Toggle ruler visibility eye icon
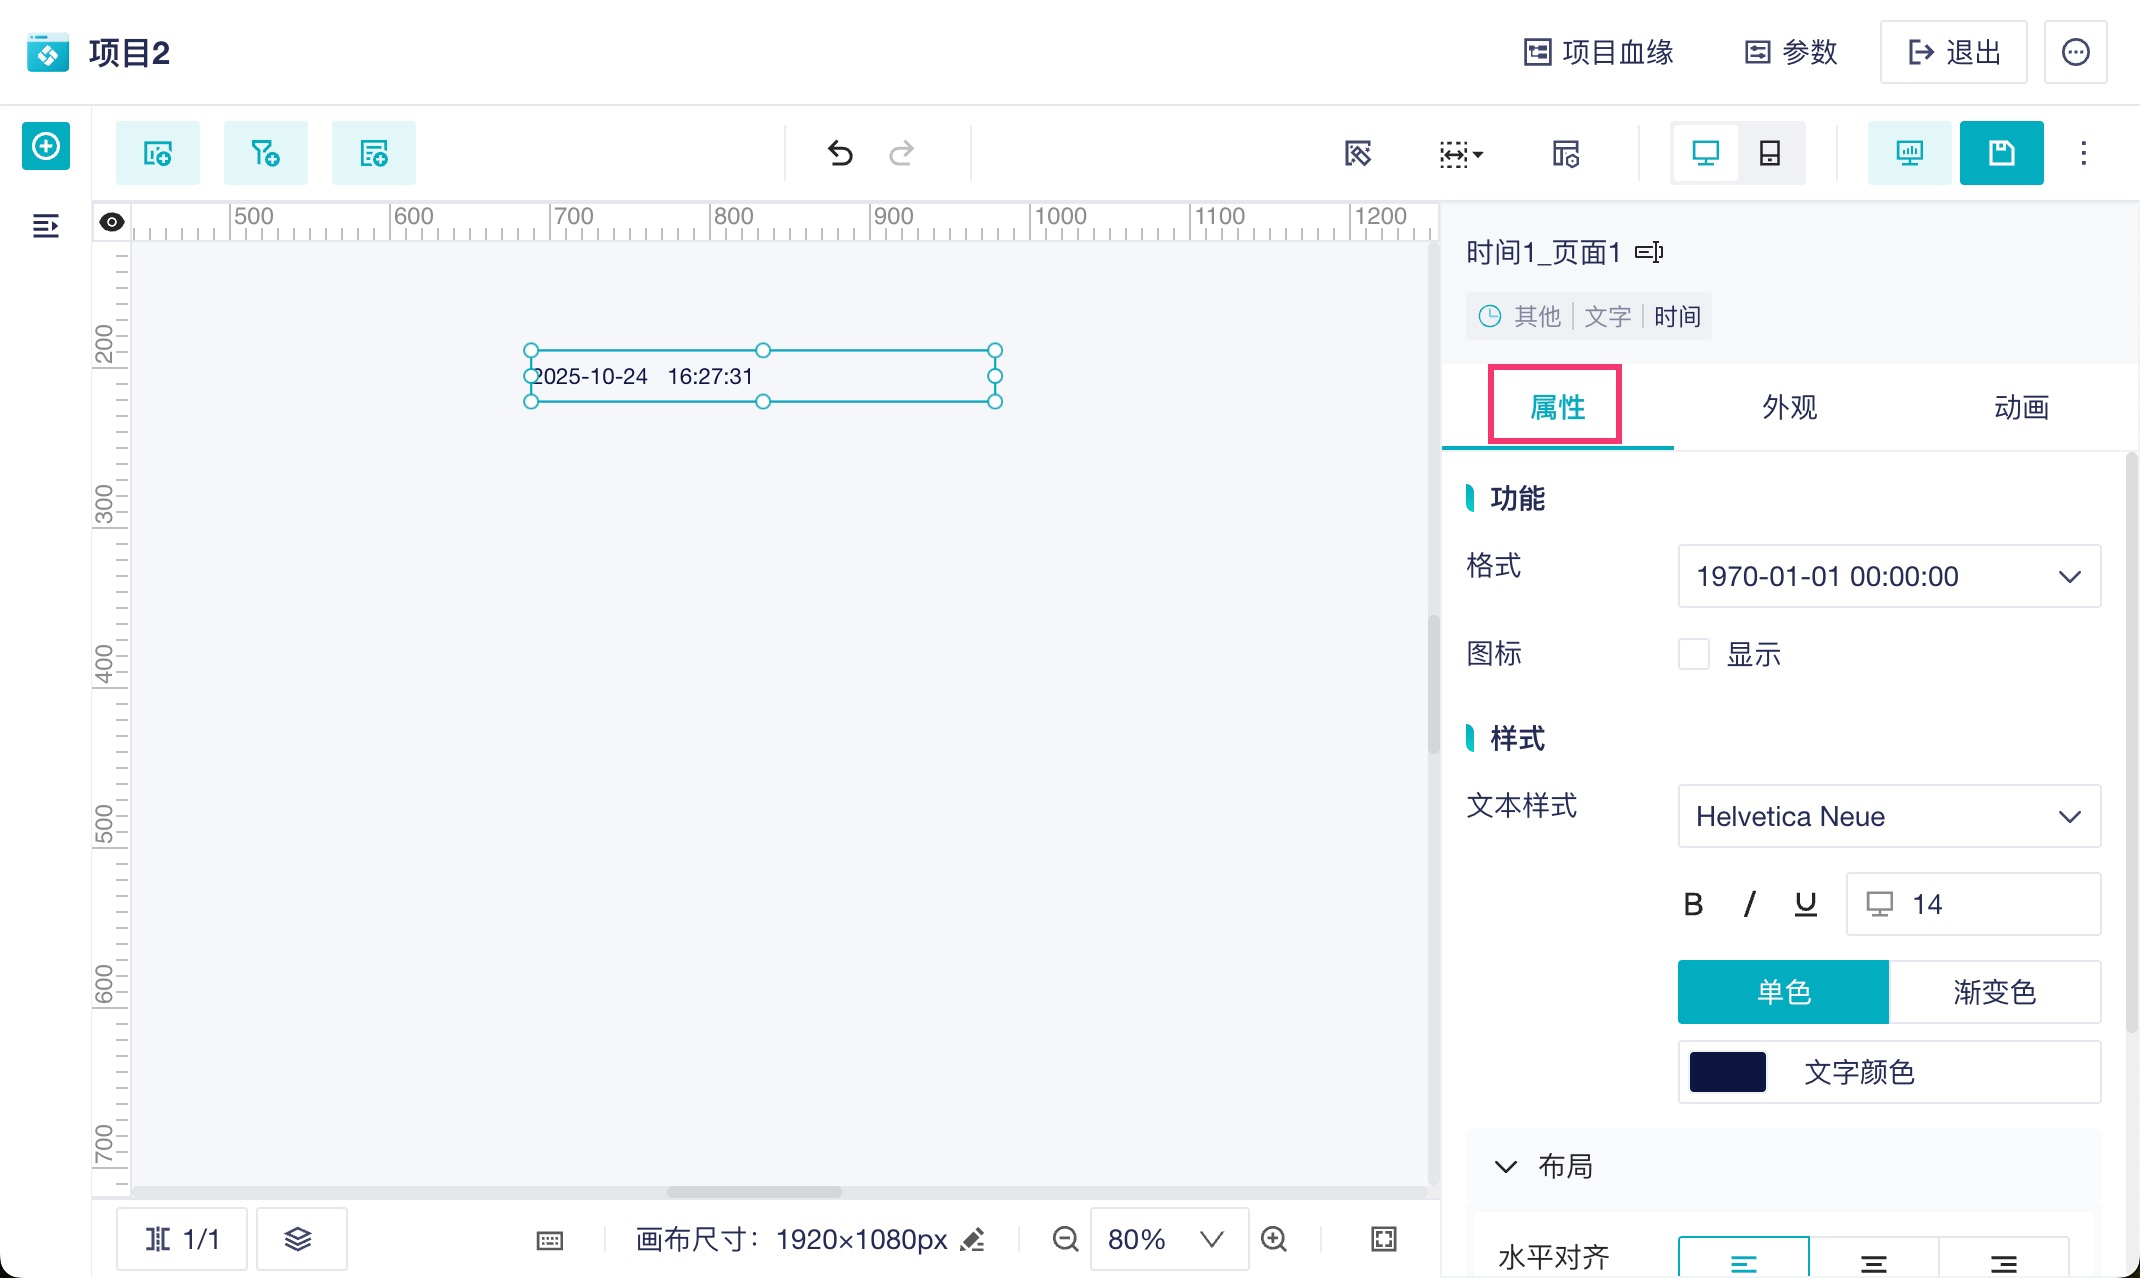This screenshot has width=2140, height=1278. coord(112,222)
